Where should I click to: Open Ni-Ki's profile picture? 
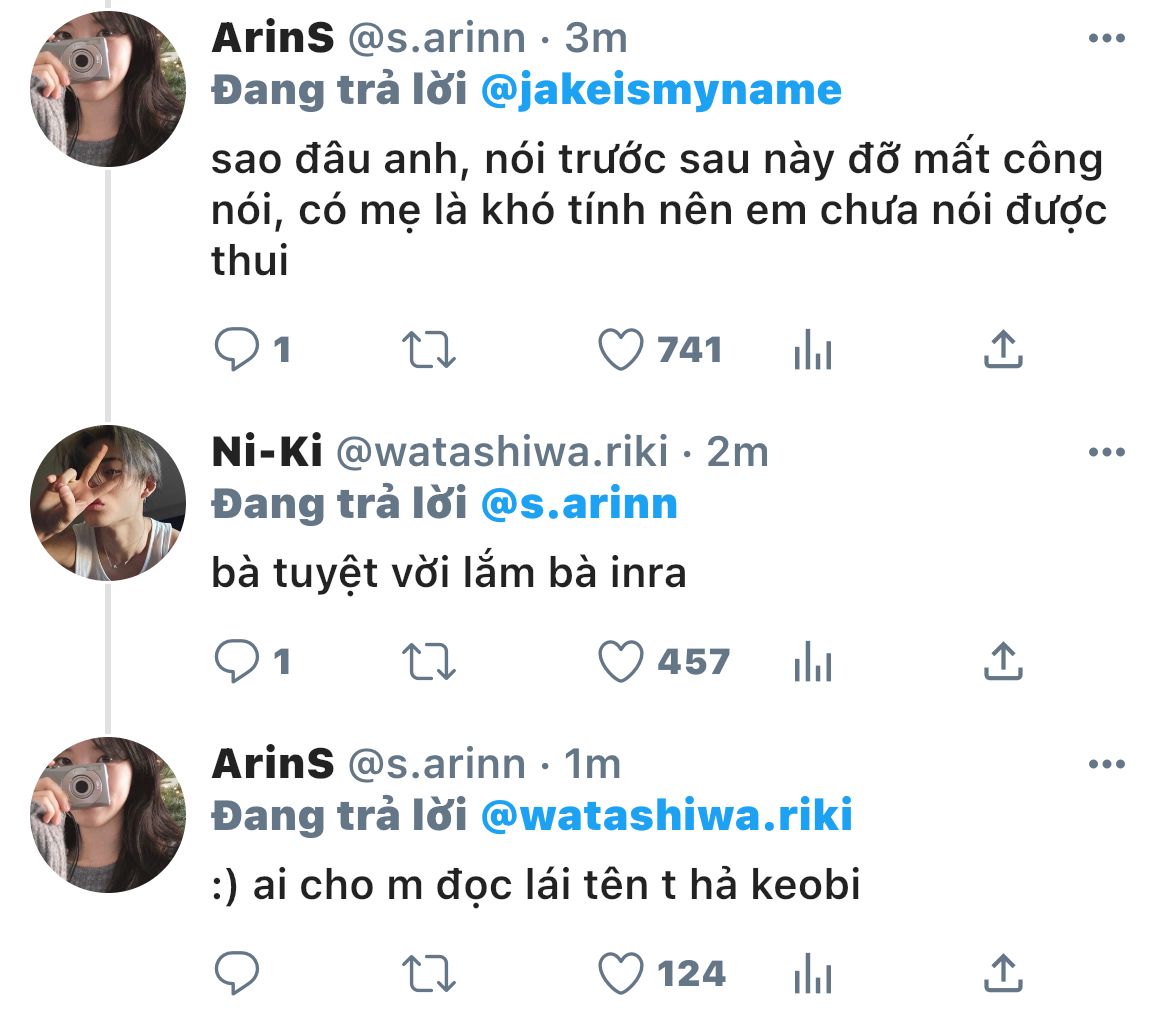coord(107,504)
